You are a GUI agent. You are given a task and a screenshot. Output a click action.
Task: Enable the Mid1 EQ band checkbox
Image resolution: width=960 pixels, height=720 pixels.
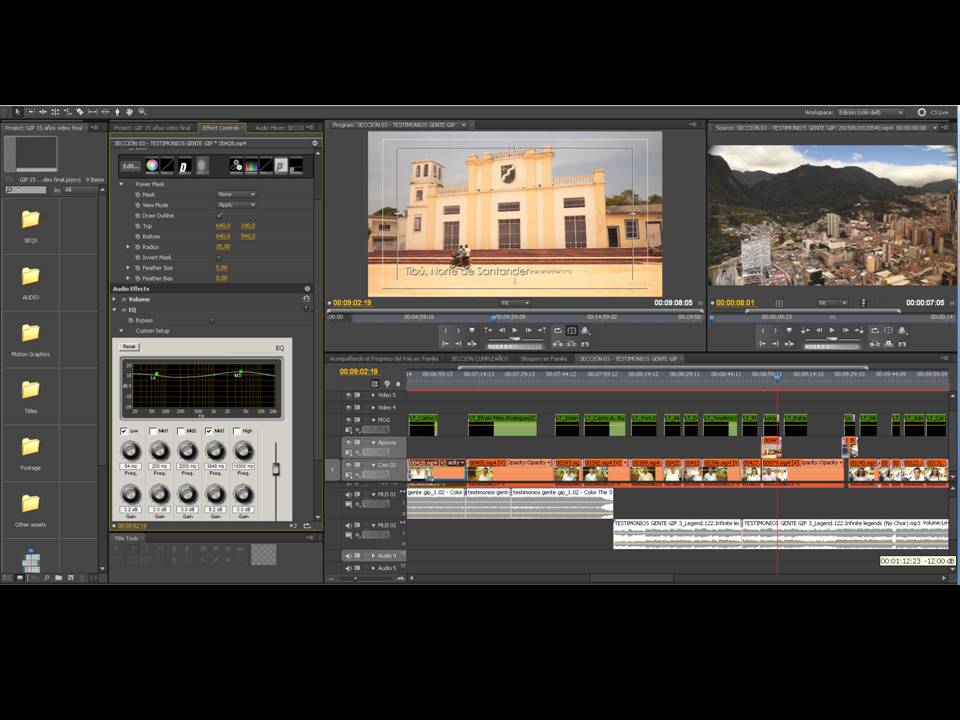tap(152, 431)
